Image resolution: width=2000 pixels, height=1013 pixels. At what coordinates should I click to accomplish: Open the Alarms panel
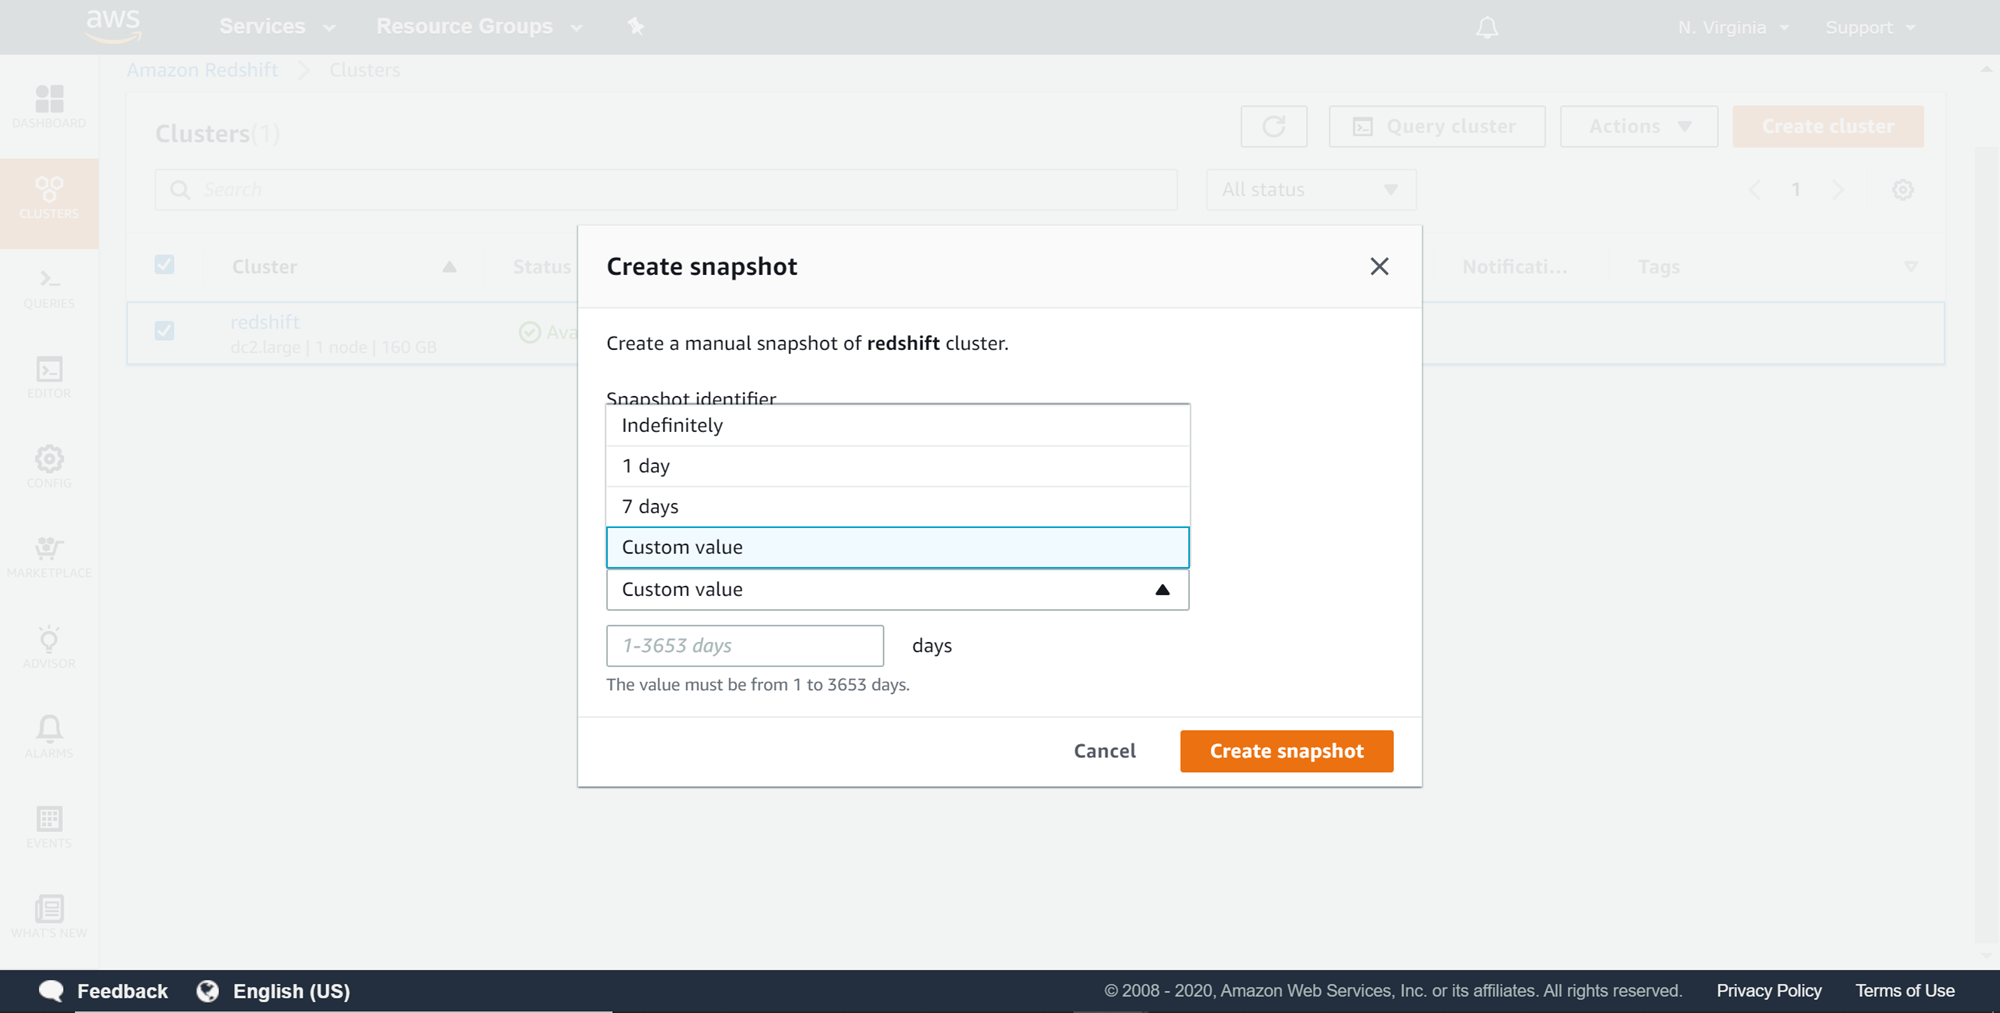[x=49, y=738]
